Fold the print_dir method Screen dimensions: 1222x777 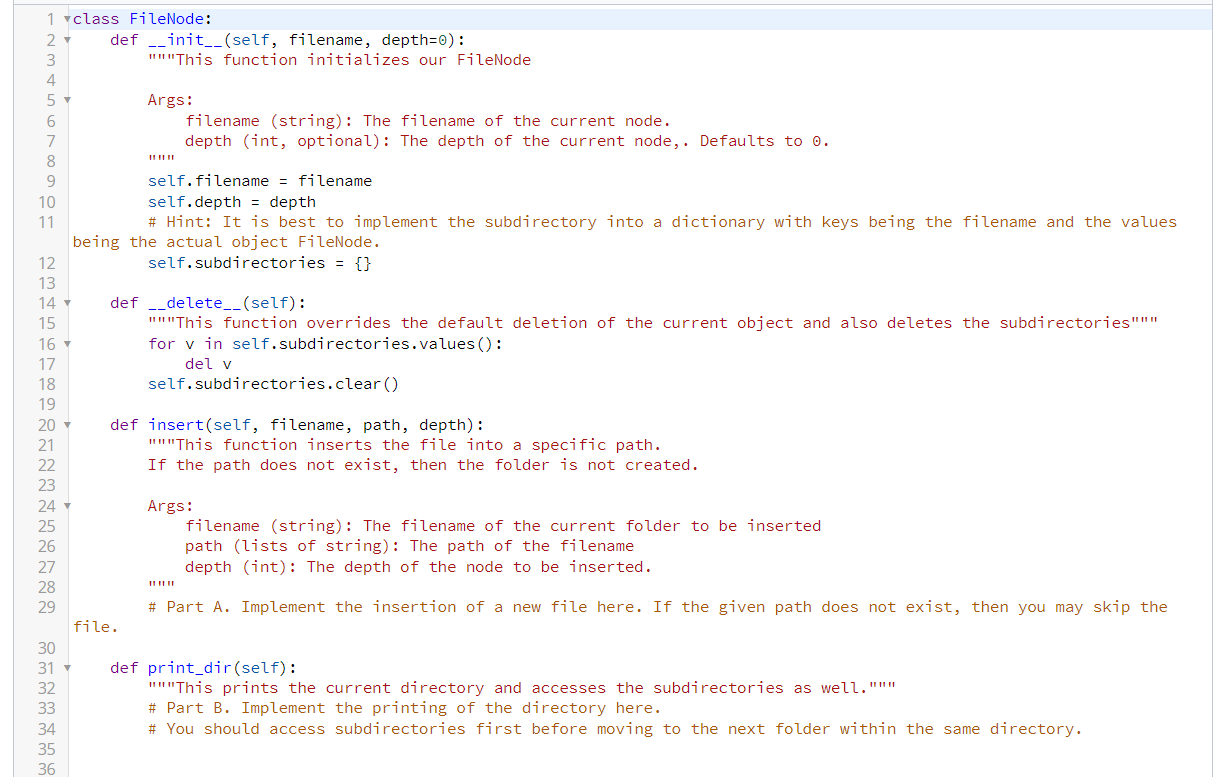click(x=66, y=667)
